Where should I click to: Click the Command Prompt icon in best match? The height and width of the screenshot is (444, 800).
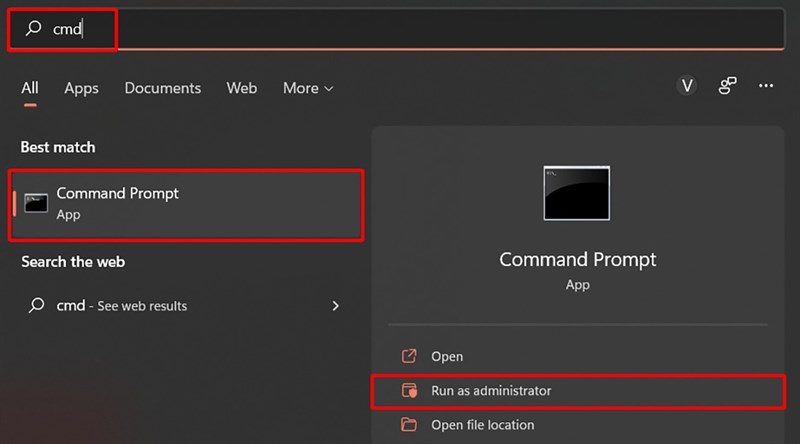pyautogui.click(x=36, y=203)
